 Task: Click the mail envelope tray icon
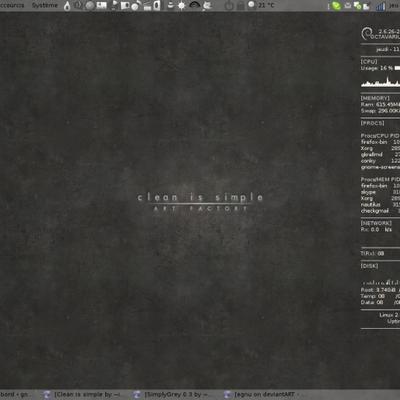(348, 5)
